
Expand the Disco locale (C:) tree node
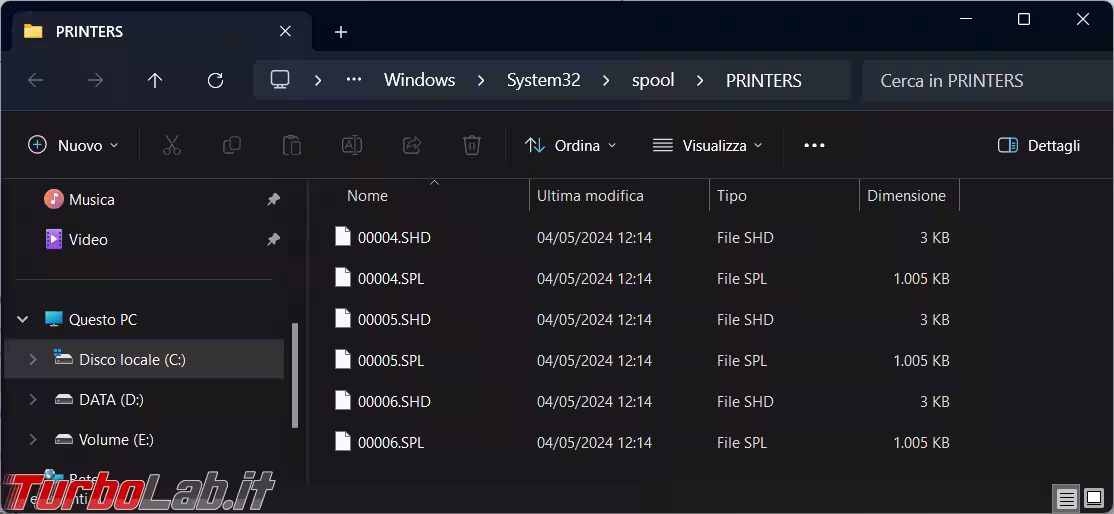[x=33, y=360]
